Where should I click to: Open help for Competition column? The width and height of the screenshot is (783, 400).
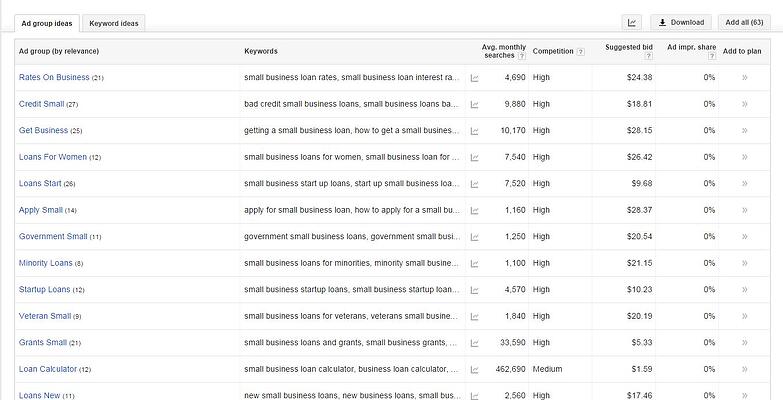coord(580,51)
